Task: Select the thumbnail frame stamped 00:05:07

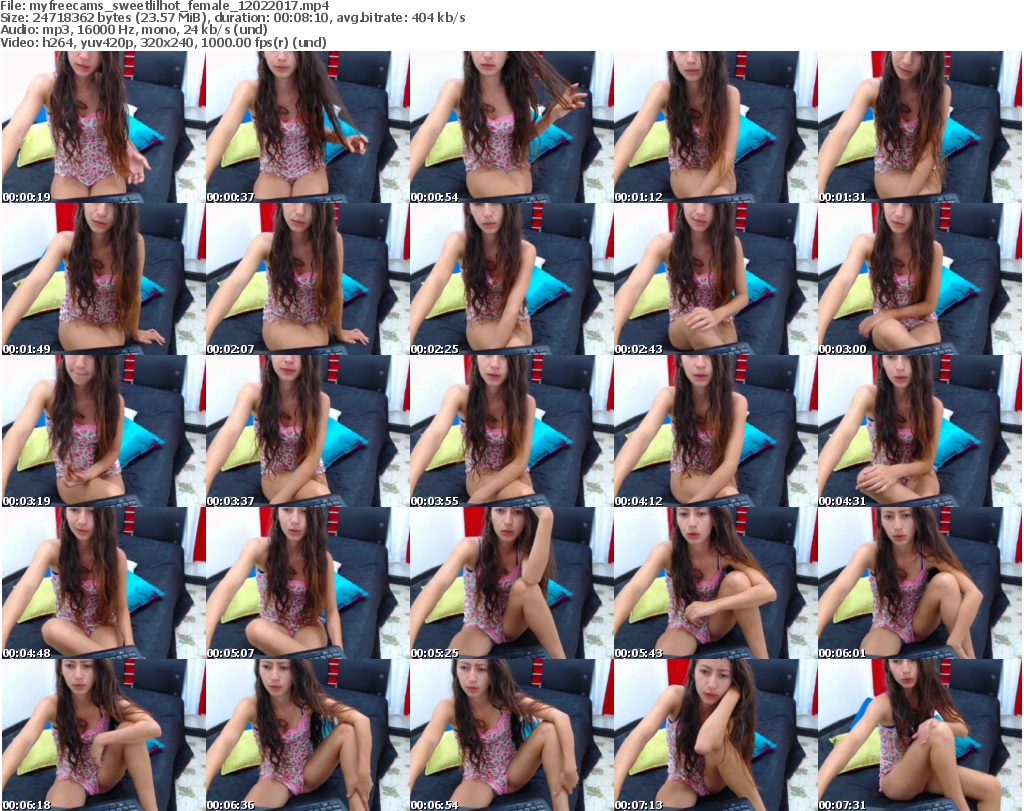Action: click(x=308, y=583)
